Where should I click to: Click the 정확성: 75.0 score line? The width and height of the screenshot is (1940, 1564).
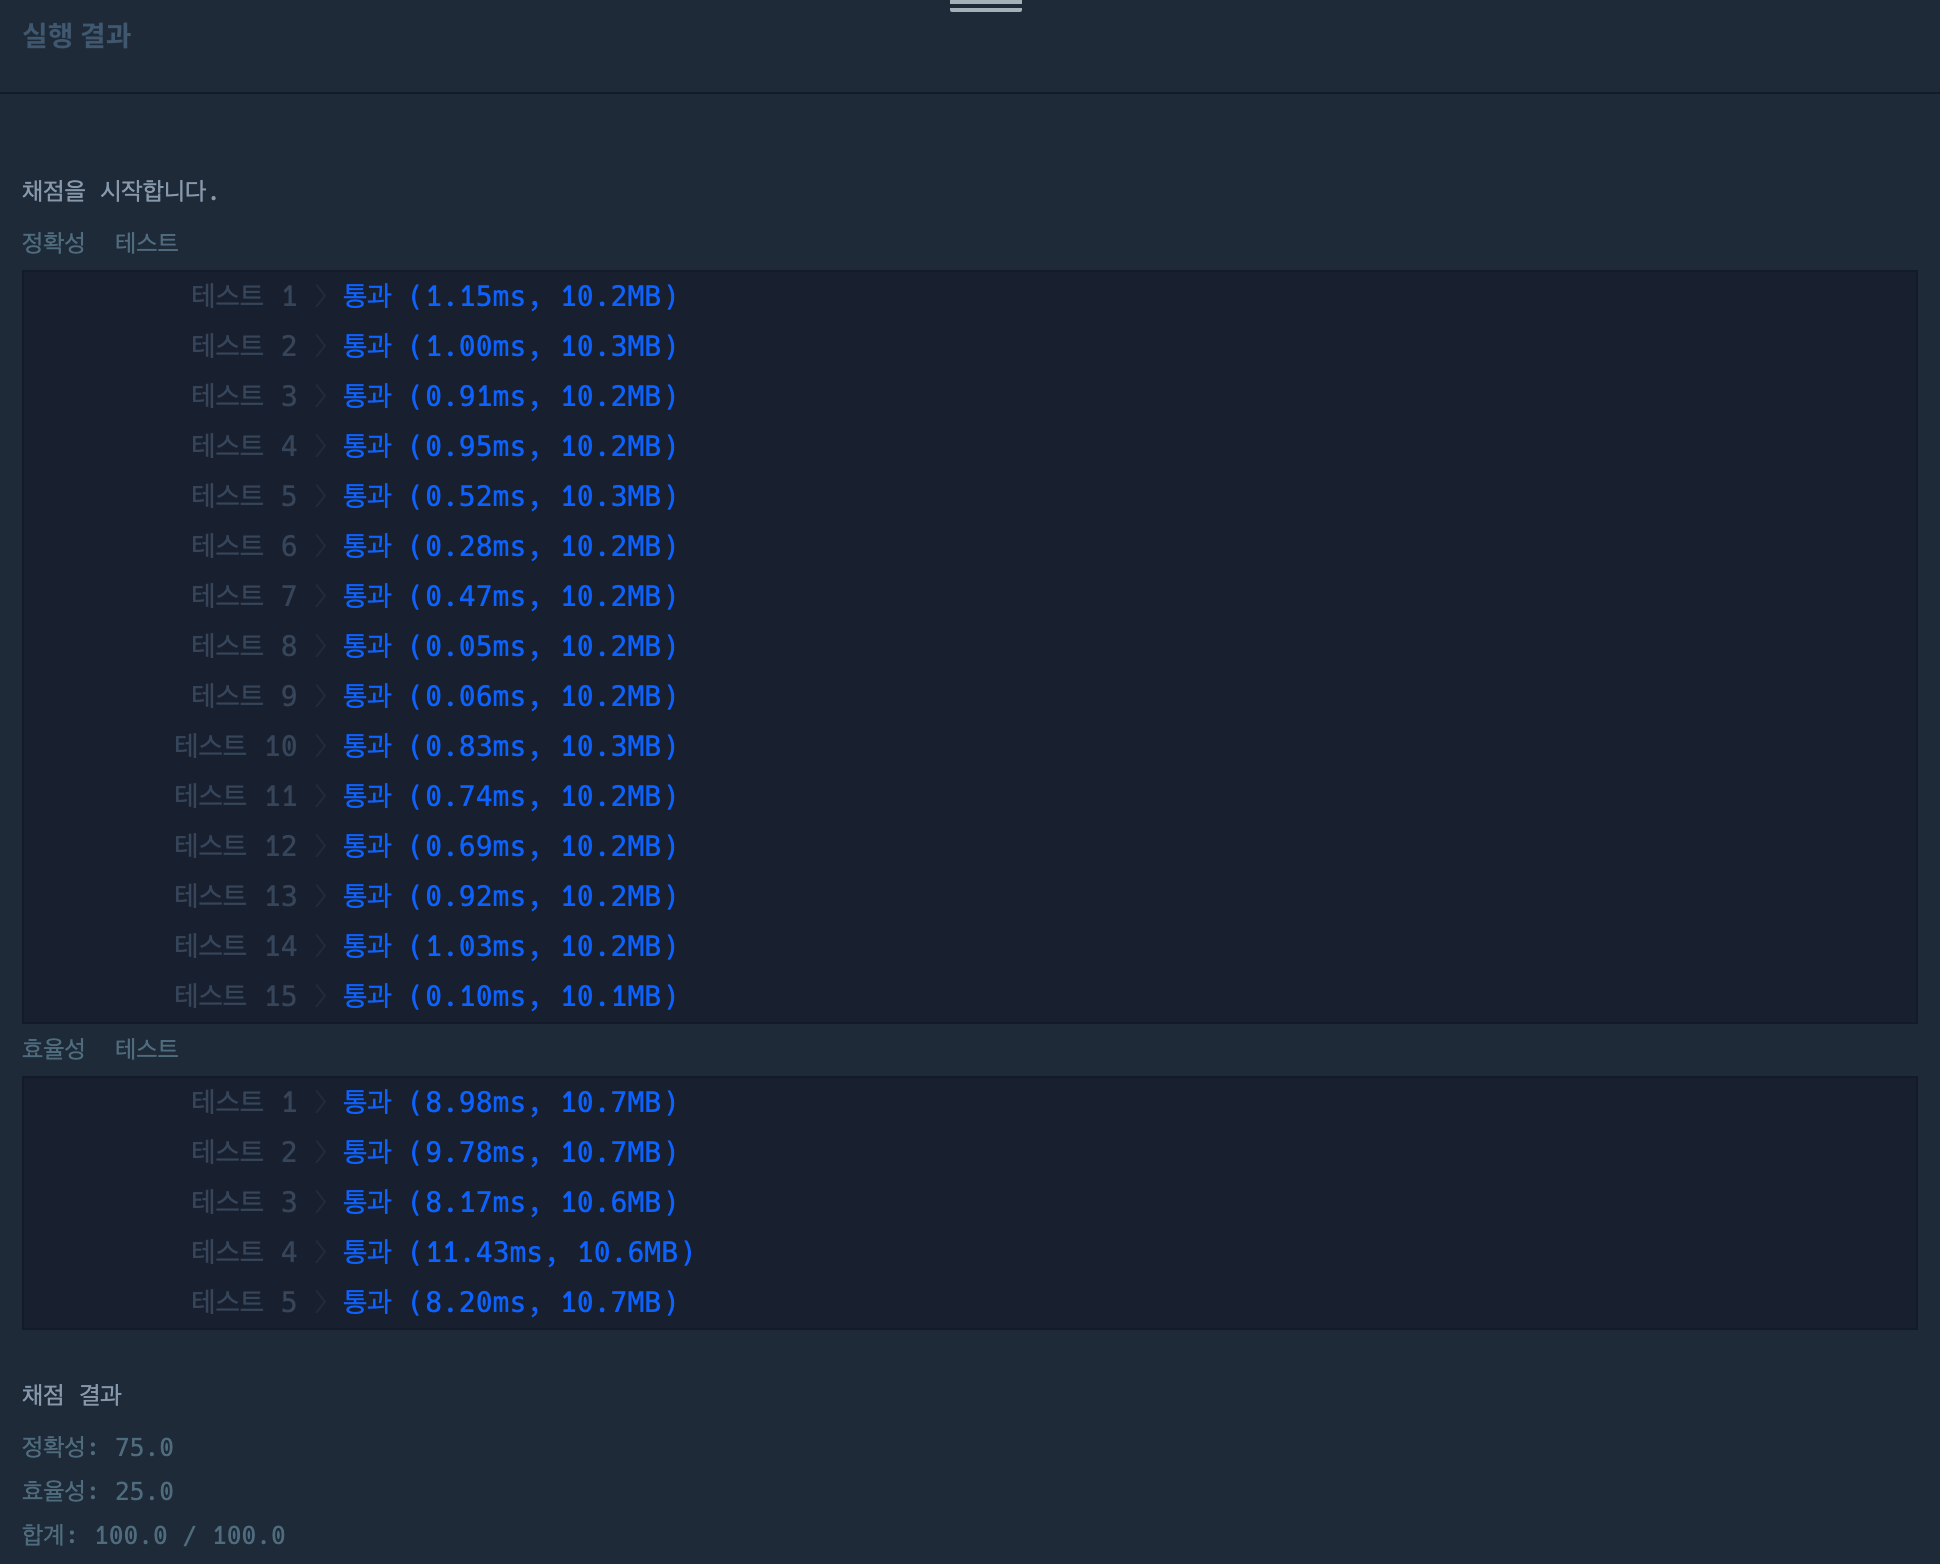pyautogui.click(x=98, y=1447)
